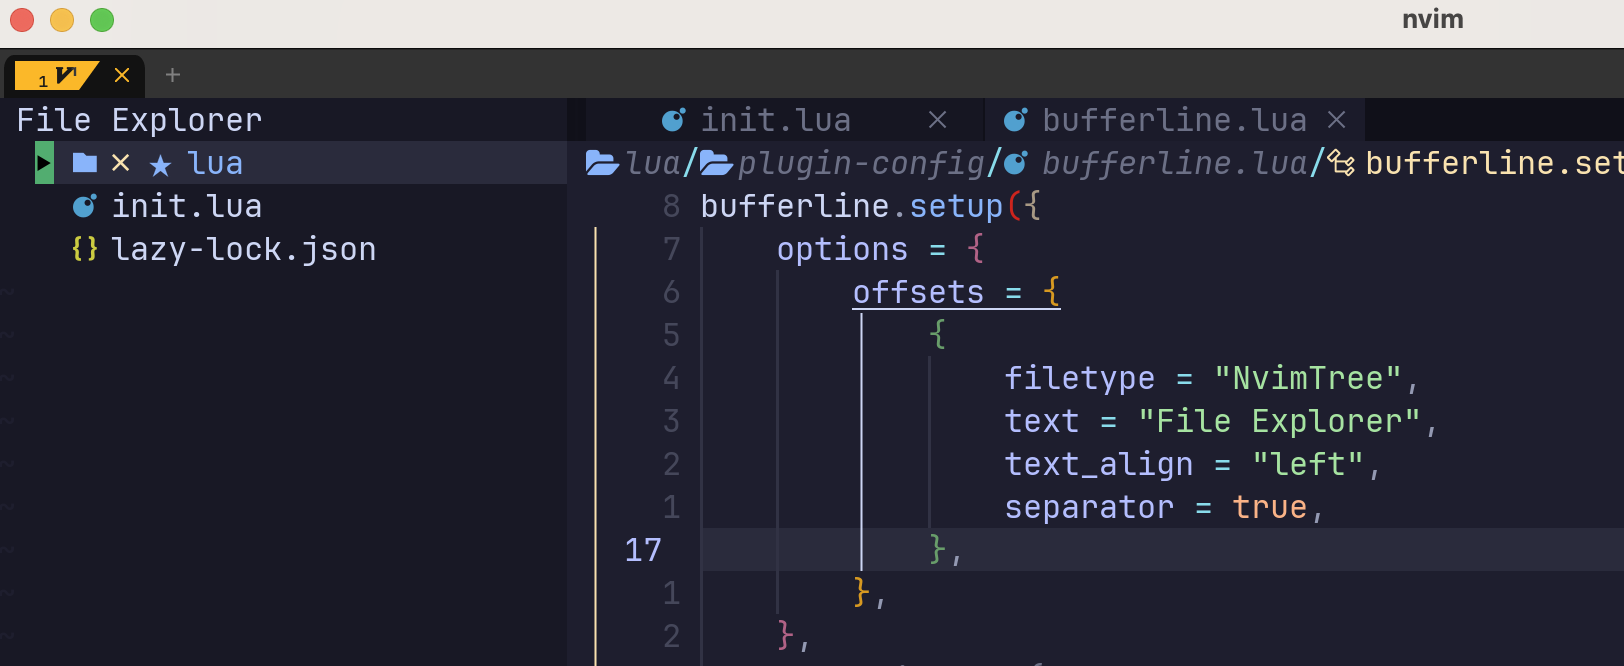The width and height of the screenshot is (1624, 666).
Task: Click line 17 in the number gutter
Action: pyautogui.click(x=643, y=550)
